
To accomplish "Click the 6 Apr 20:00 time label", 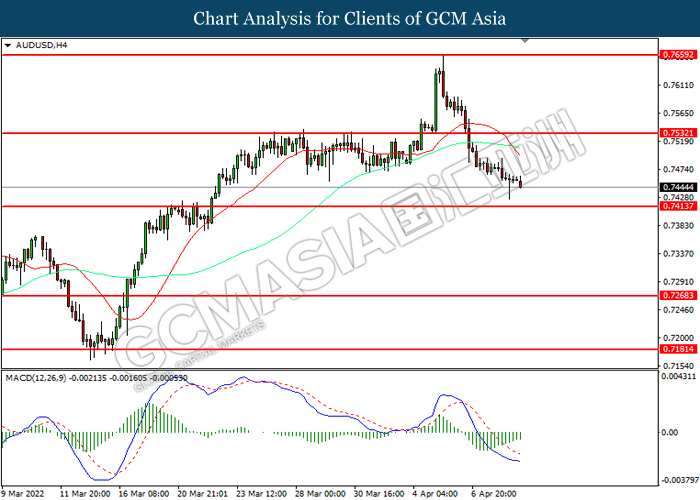I will pos(494,493).
